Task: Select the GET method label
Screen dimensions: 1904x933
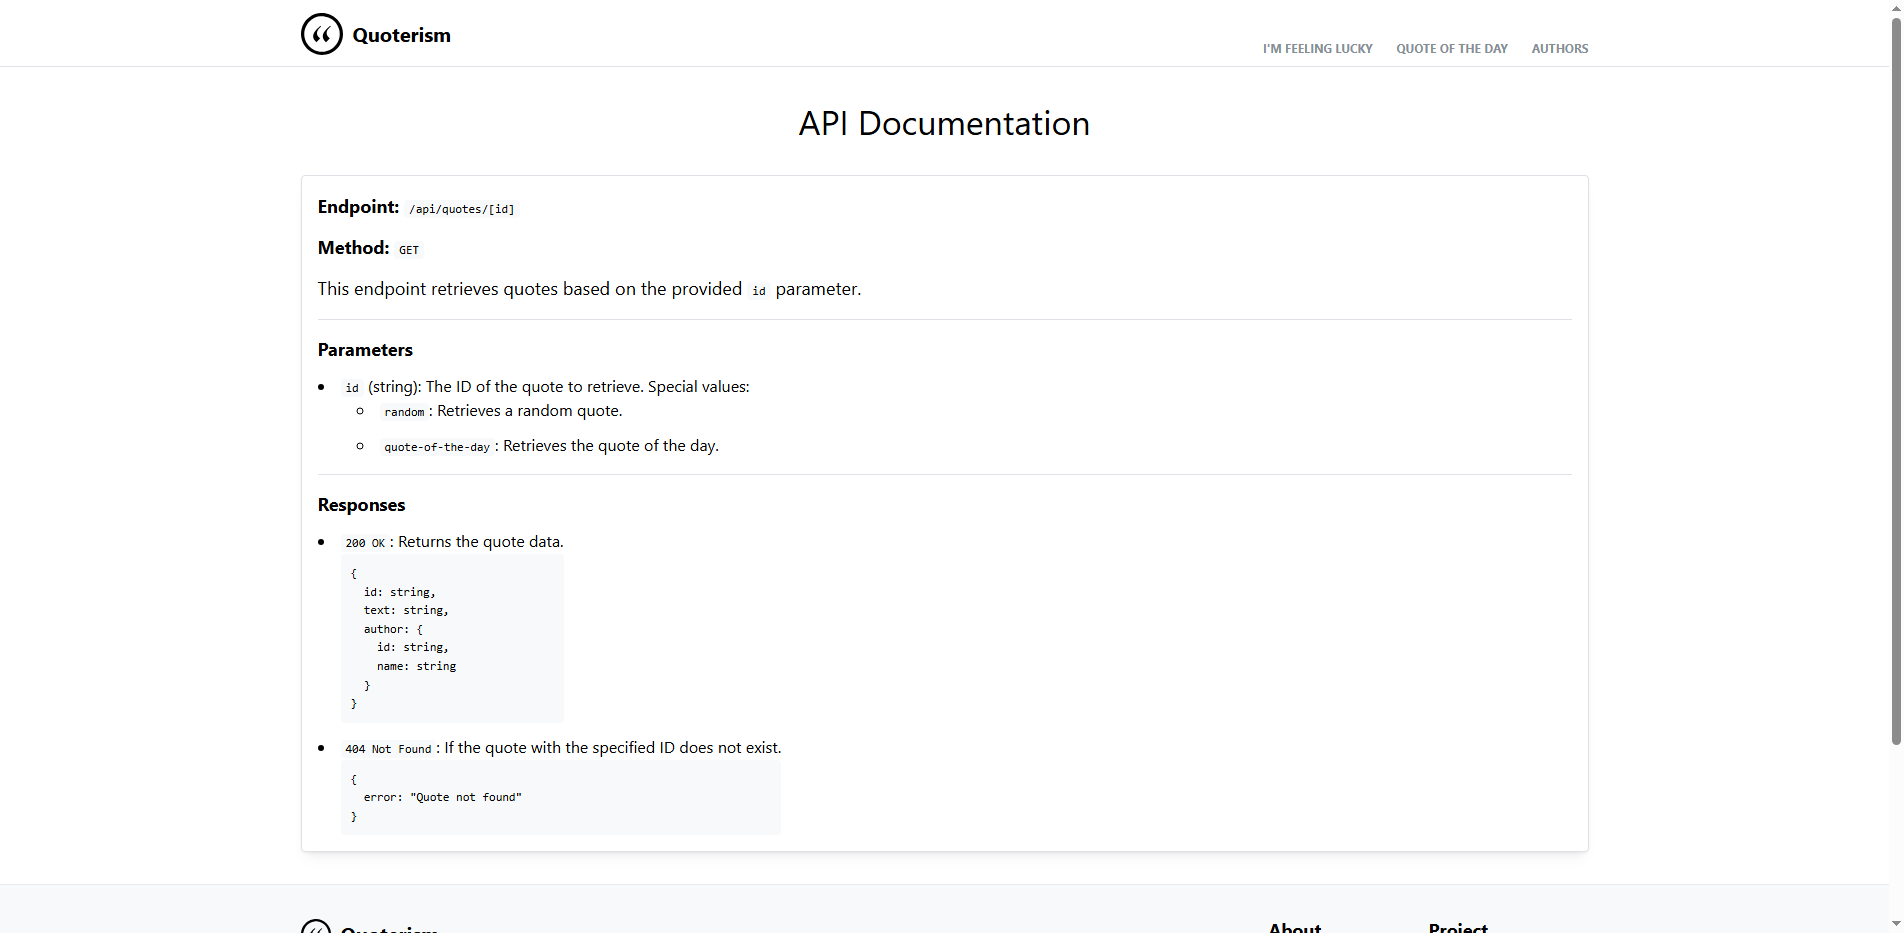Action: pos(408,250)
